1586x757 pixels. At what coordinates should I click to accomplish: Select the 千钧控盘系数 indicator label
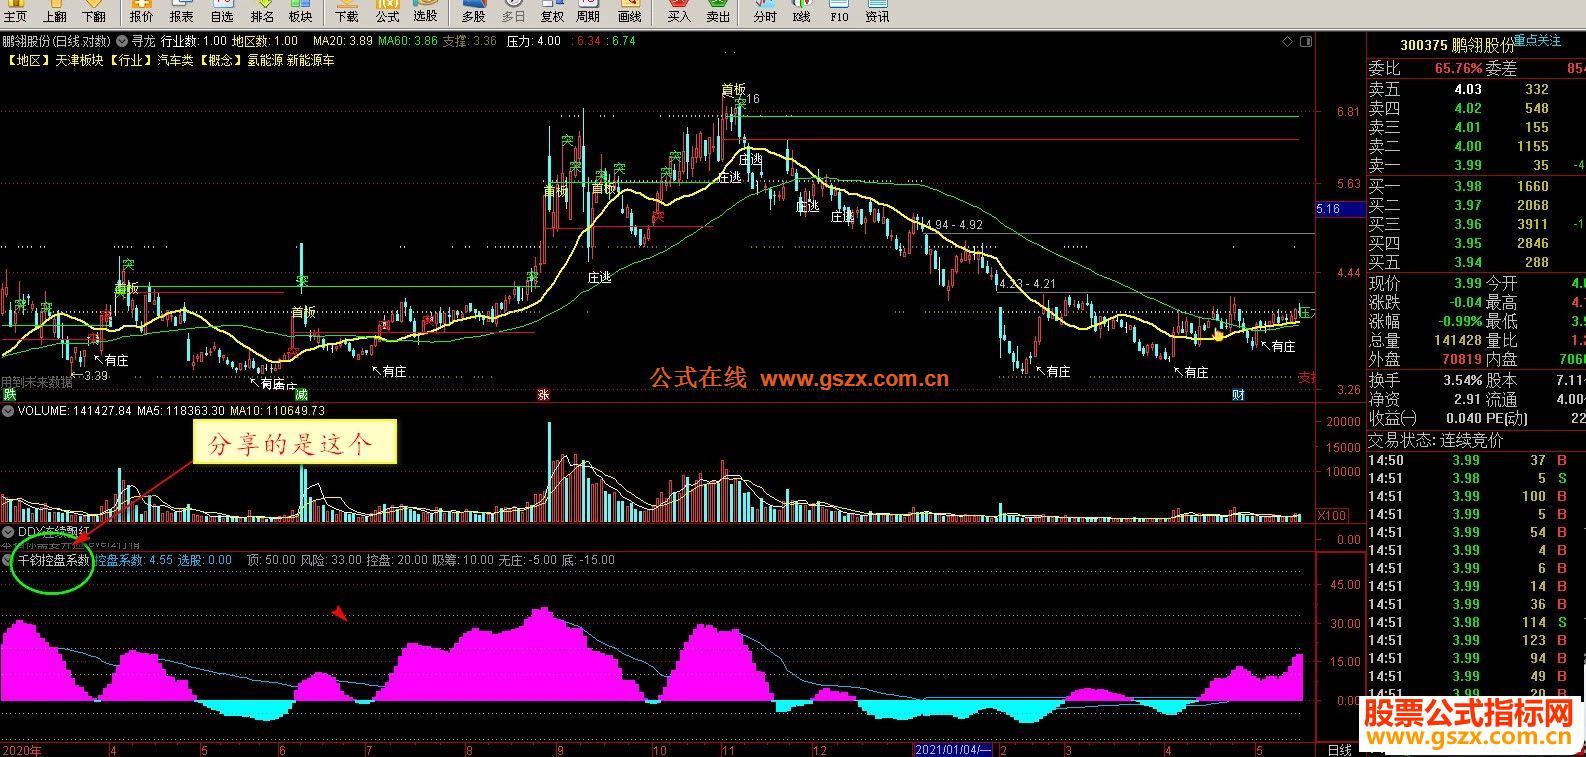coord(54,561)
